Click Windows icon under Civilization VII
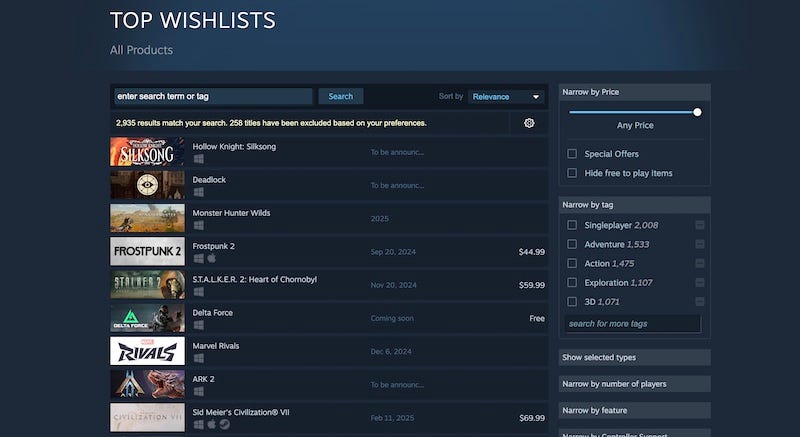The image size is (800, 437). tap(198, 425)
